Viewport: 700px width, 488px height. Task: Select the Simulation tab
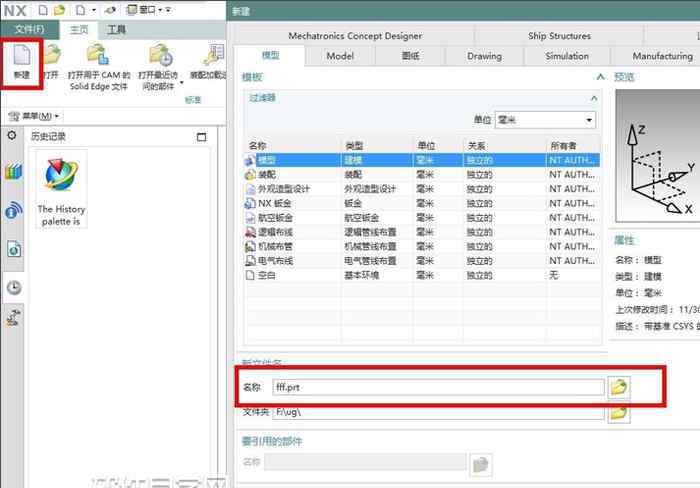tap(567, 56)
